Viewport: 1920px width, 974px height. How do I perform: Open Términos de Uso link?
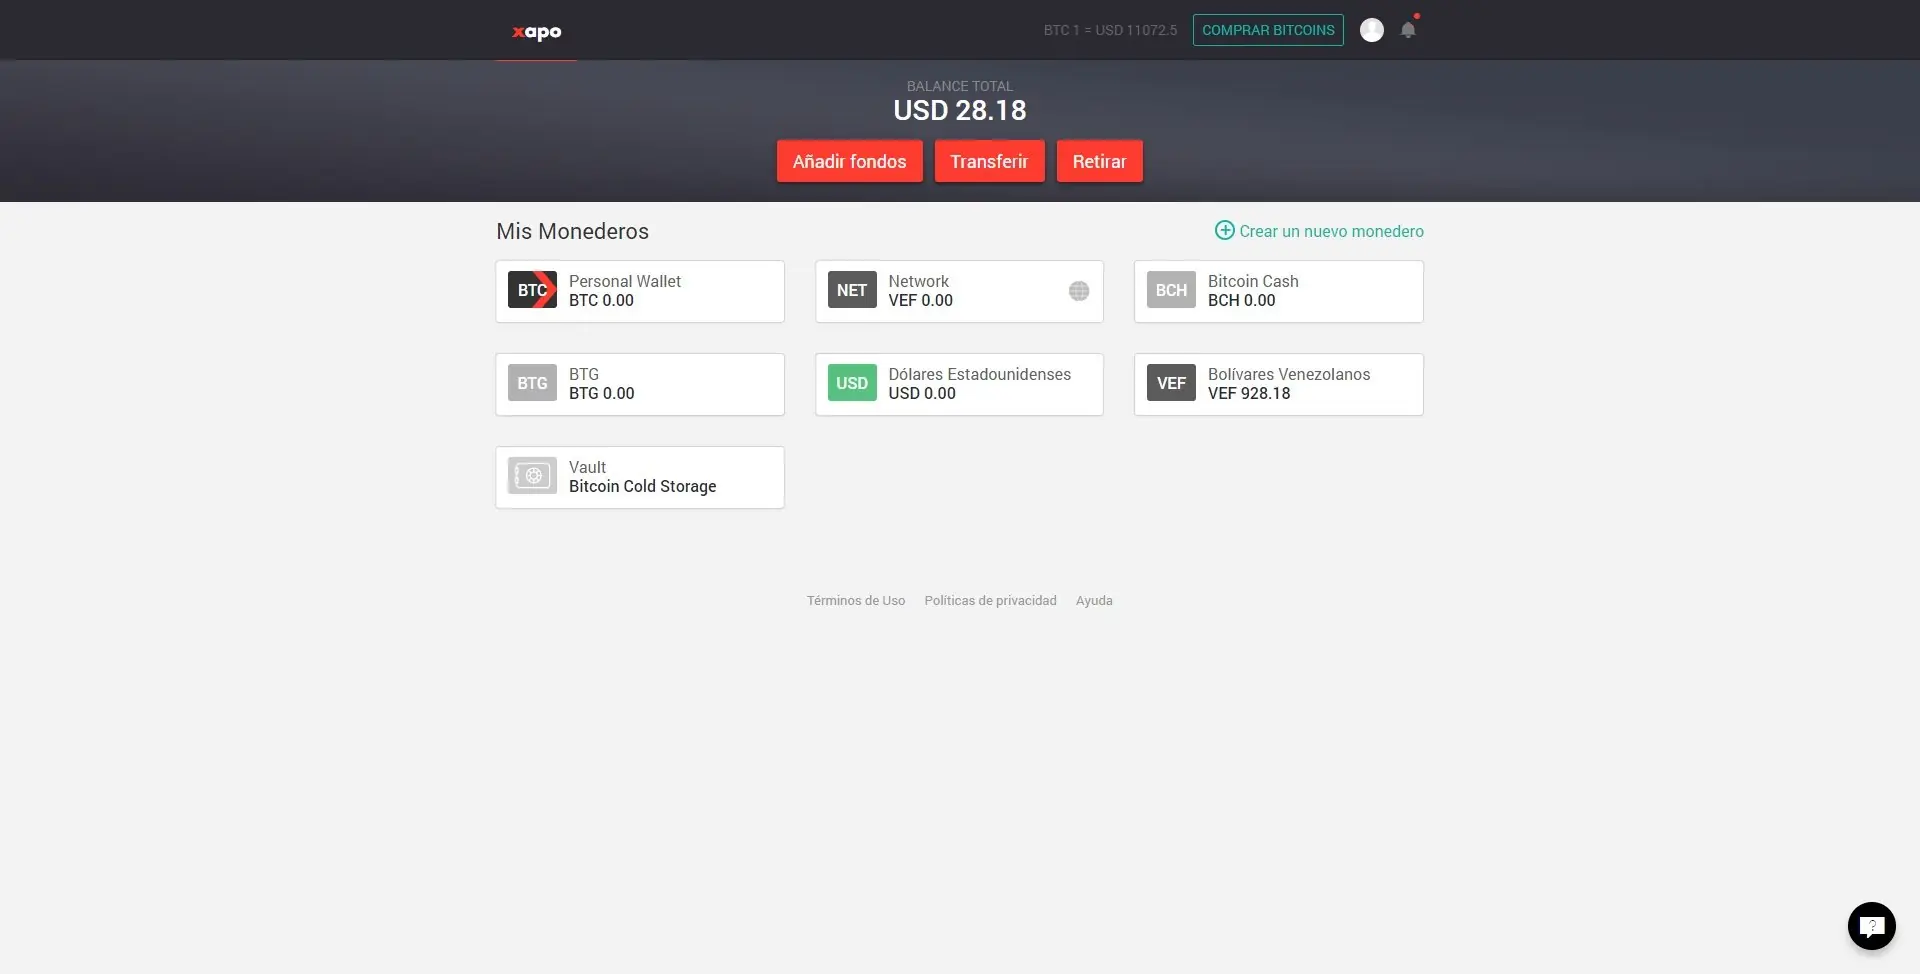click(856, 600)
